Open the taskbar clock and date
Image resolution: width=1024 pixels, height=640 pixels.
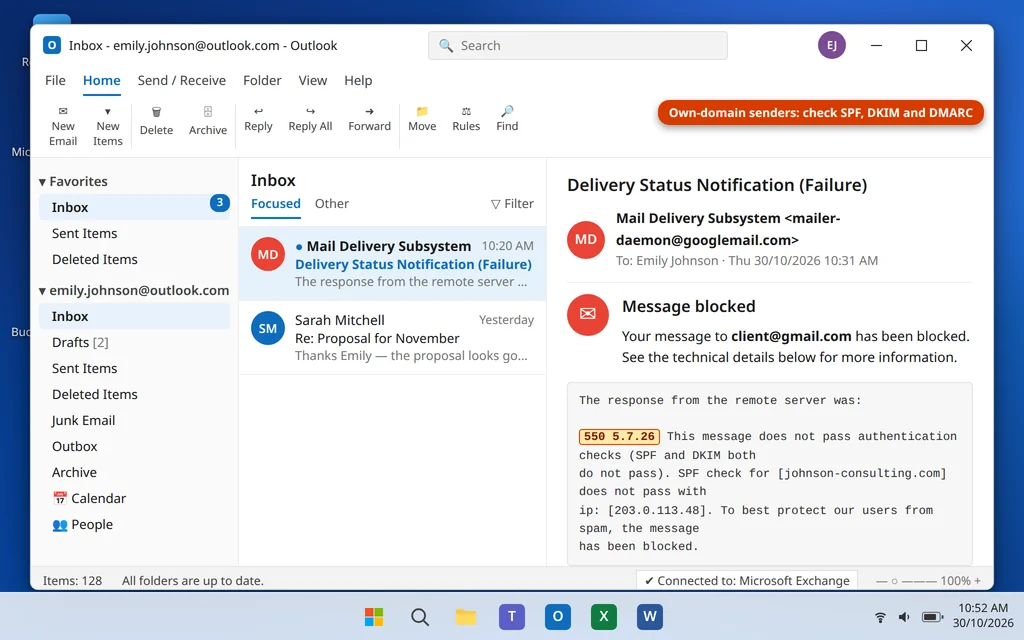(983, 616)
